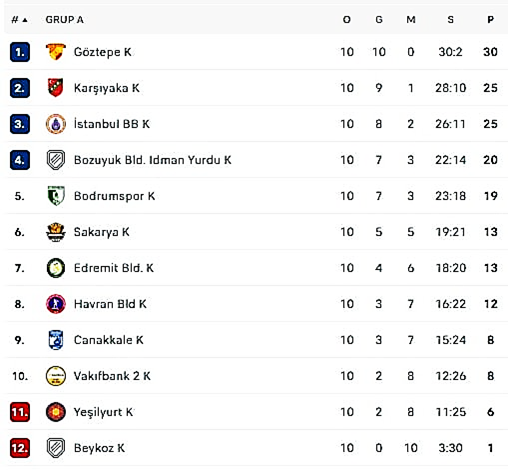
Task: Click the Göztepe K team logo
Action: coord(55,52)
